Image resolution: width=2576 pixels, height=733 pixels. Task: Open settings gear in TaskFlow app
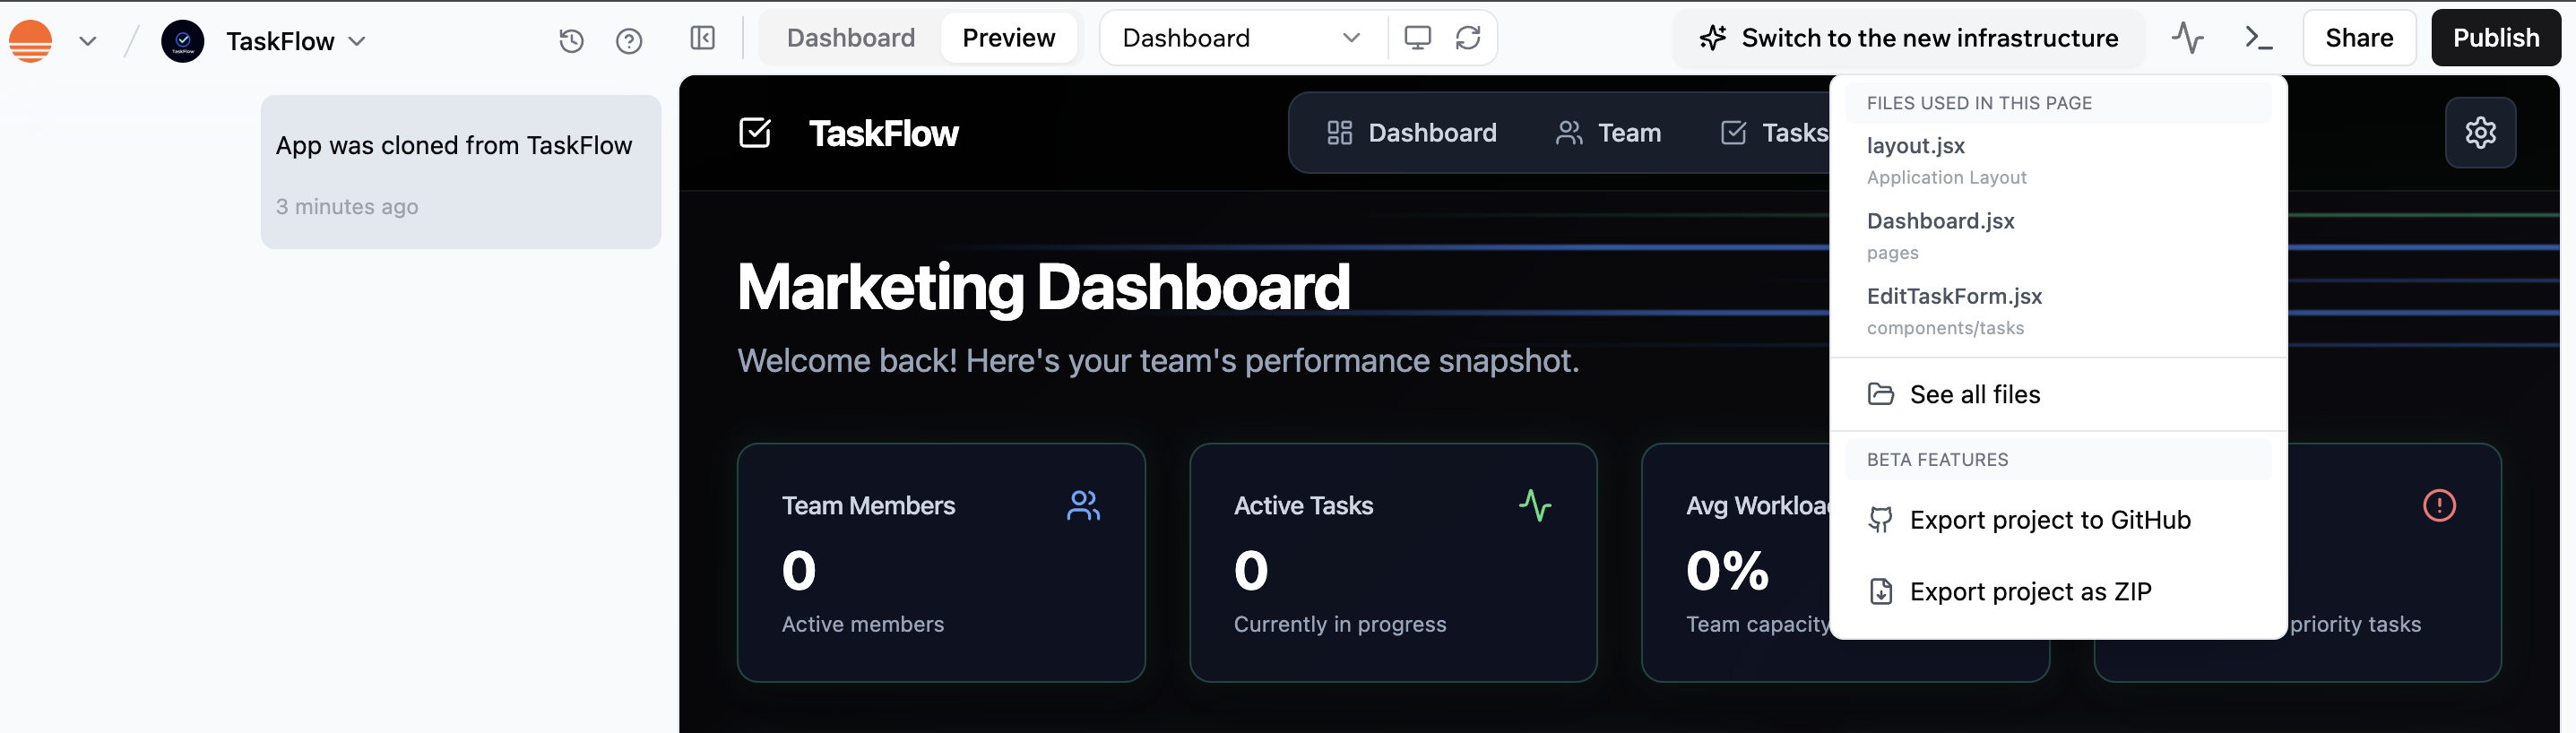click(x=2480, y=133)
